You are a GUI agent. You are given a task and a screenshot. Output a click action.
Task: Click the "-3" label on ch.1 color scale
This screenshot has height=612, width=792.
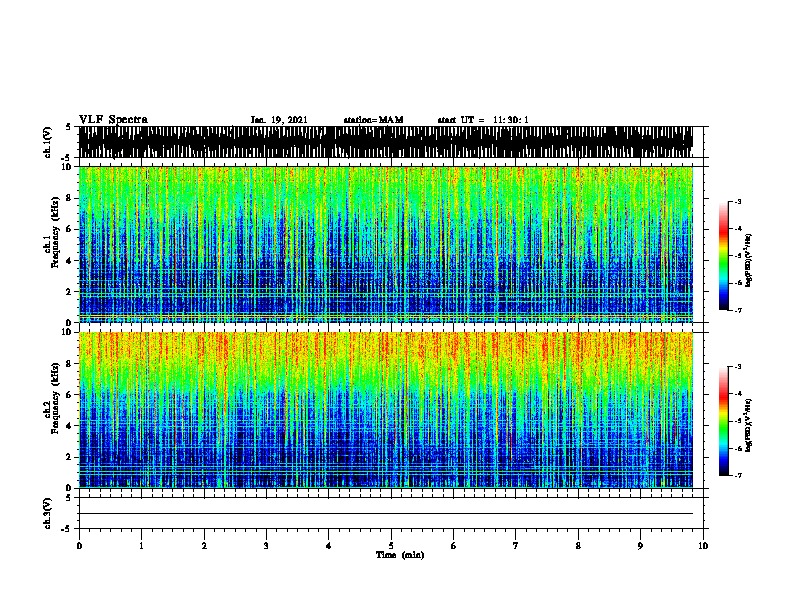pyautogui.click(x=737, y=202)
